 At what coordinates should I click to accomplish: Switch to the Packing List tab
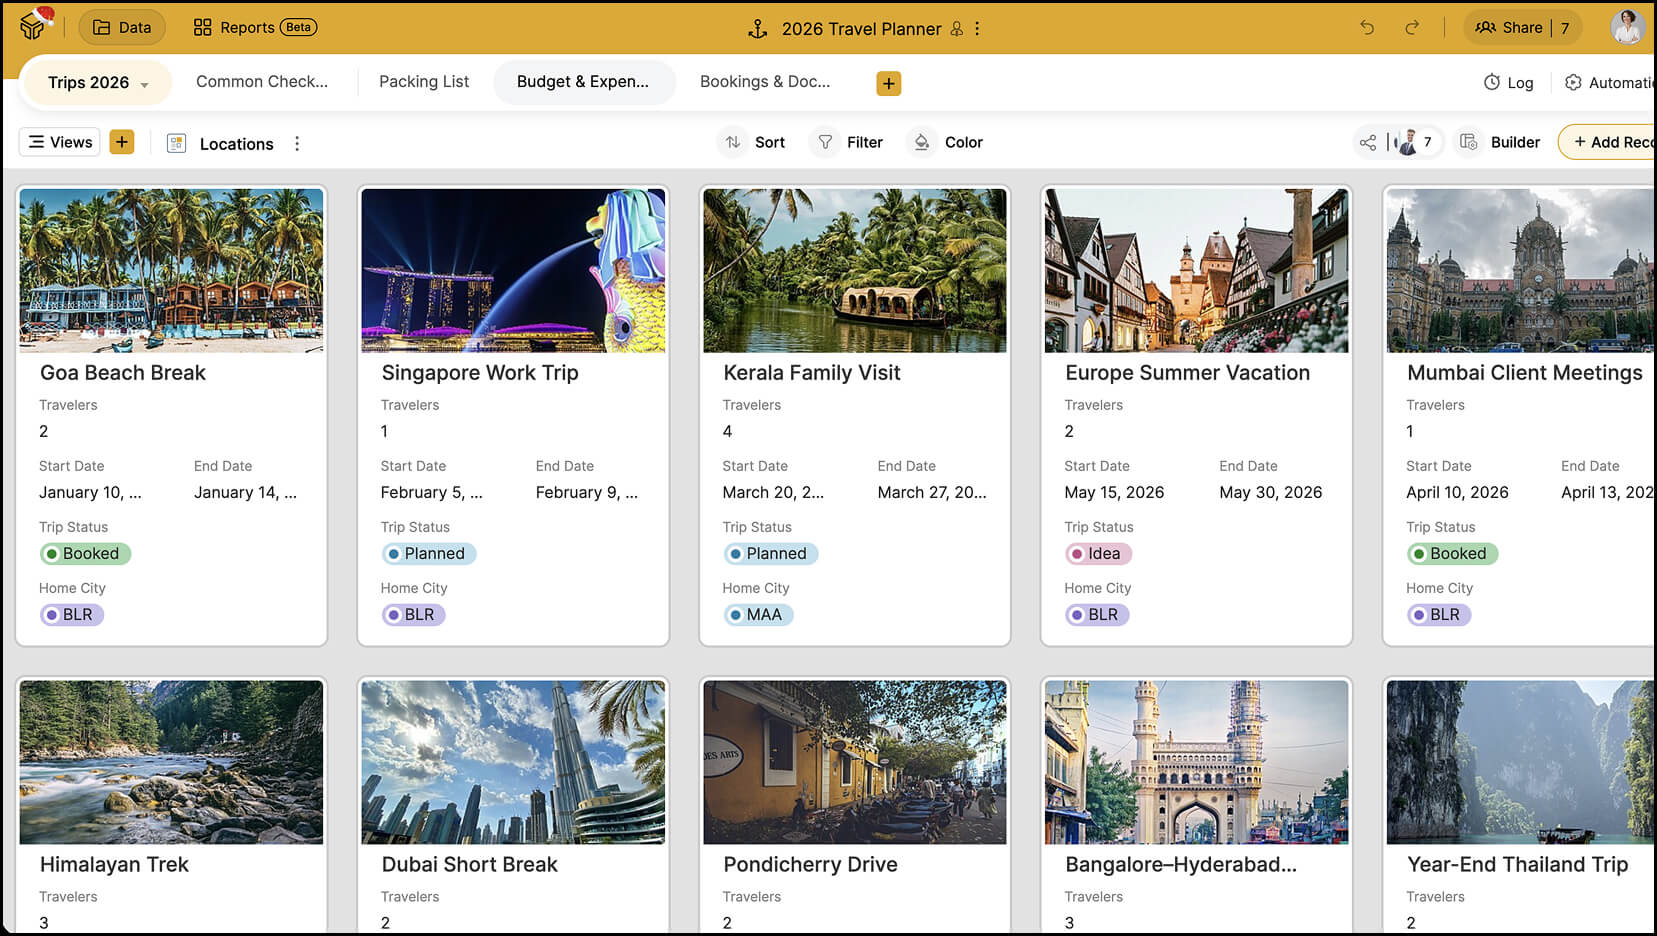tap(424, 82)
